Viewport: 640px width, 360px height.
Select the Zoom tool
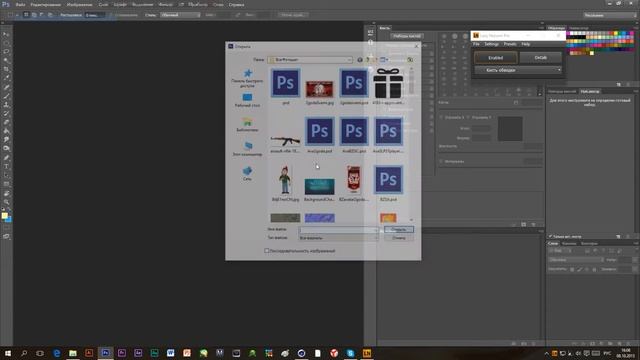6,202
